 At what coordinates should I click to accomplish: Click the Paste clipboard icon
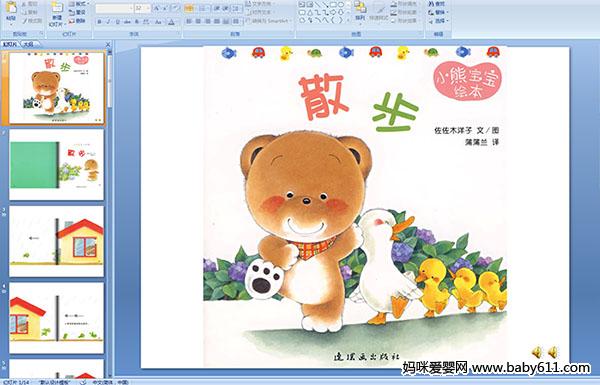11,10
